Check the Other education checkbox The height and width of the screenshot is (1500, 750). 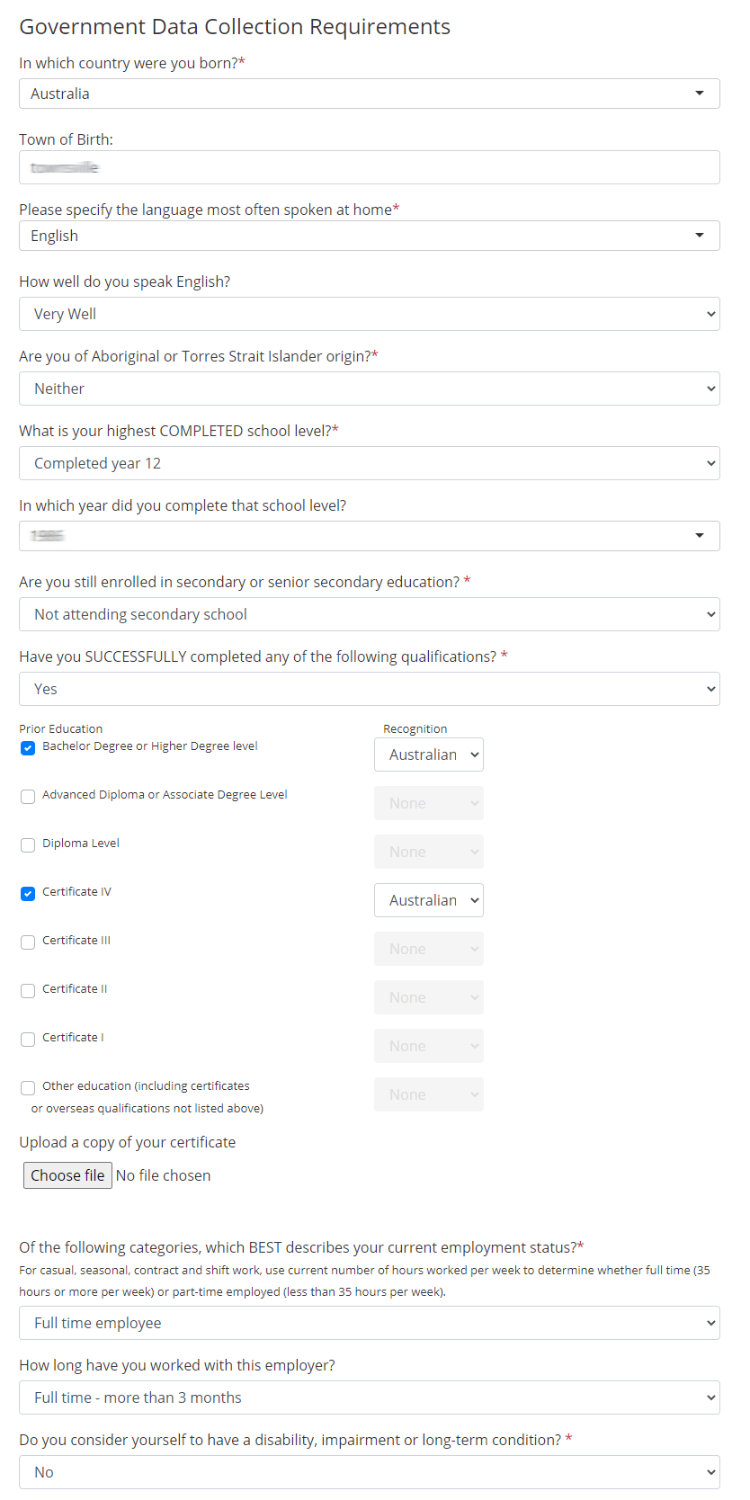click(28, 1088)
